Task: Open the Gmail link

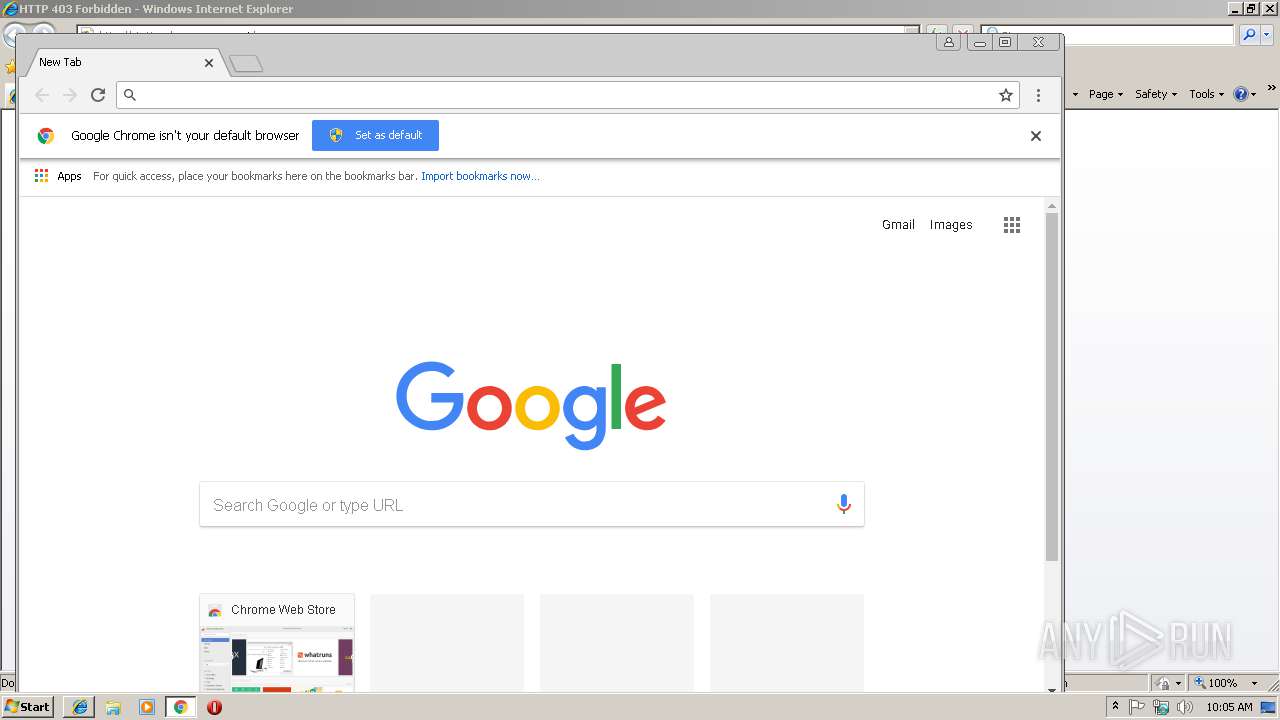Action: pos(898,225)
